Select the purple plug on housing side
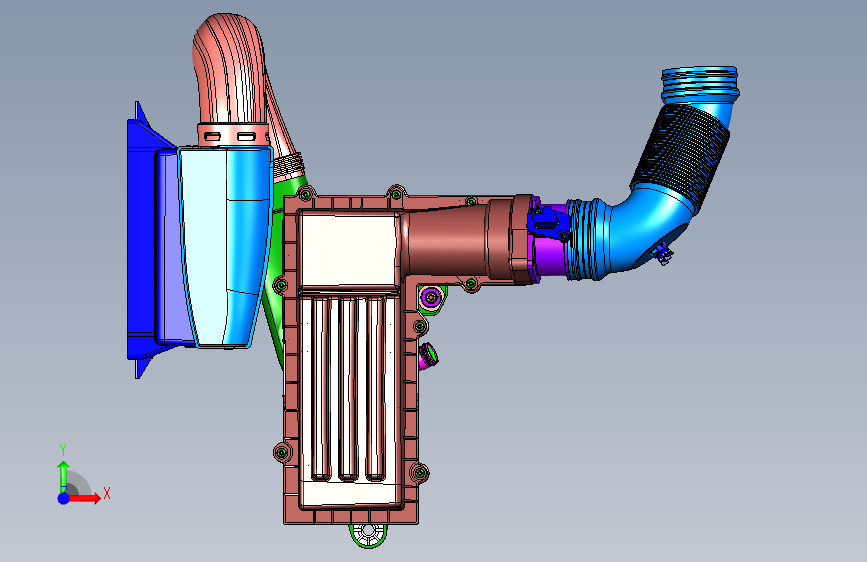This screenshot has height=562, width=867. pyautogui.click(x=428, y=355)
